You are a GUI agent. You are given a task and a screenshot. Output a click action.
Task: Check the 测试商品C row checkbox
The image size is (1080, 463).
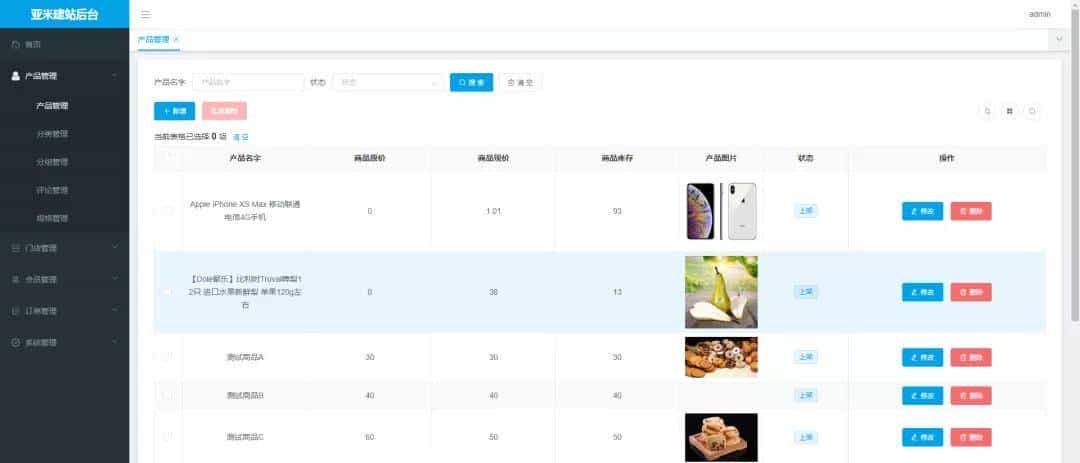[168, 437]
